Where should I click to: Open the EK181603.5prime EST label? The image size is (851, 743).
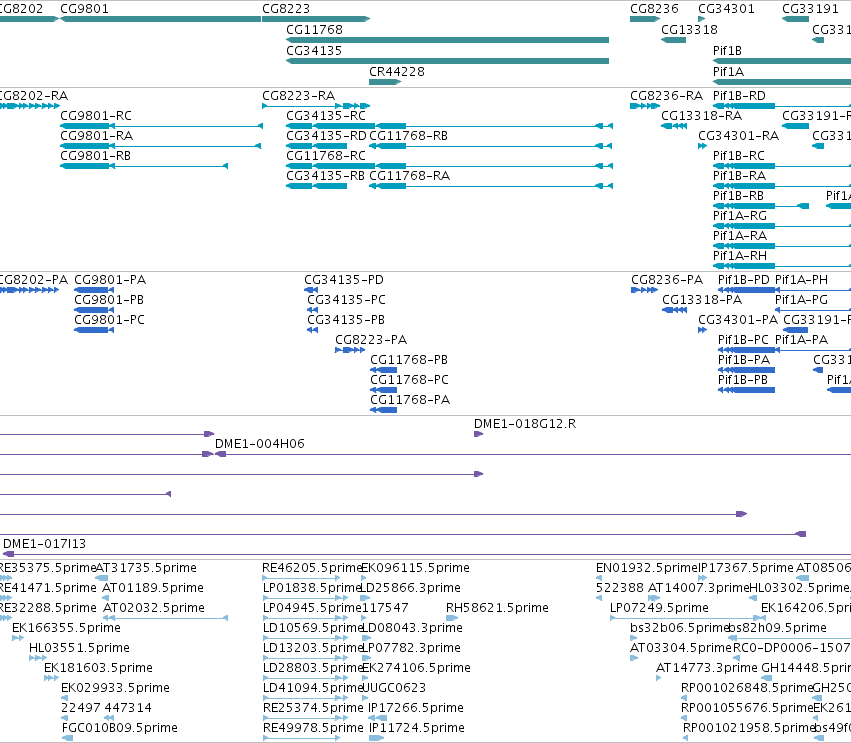98,668
